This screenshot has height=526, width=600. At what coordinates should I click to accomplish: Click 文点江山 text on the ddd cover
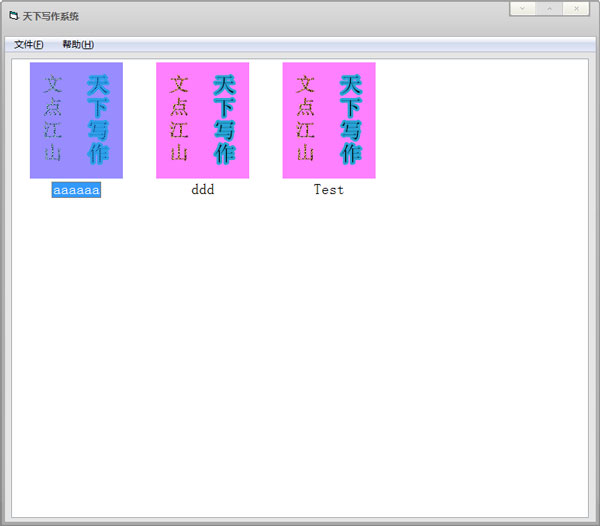[x=179, y=119]
